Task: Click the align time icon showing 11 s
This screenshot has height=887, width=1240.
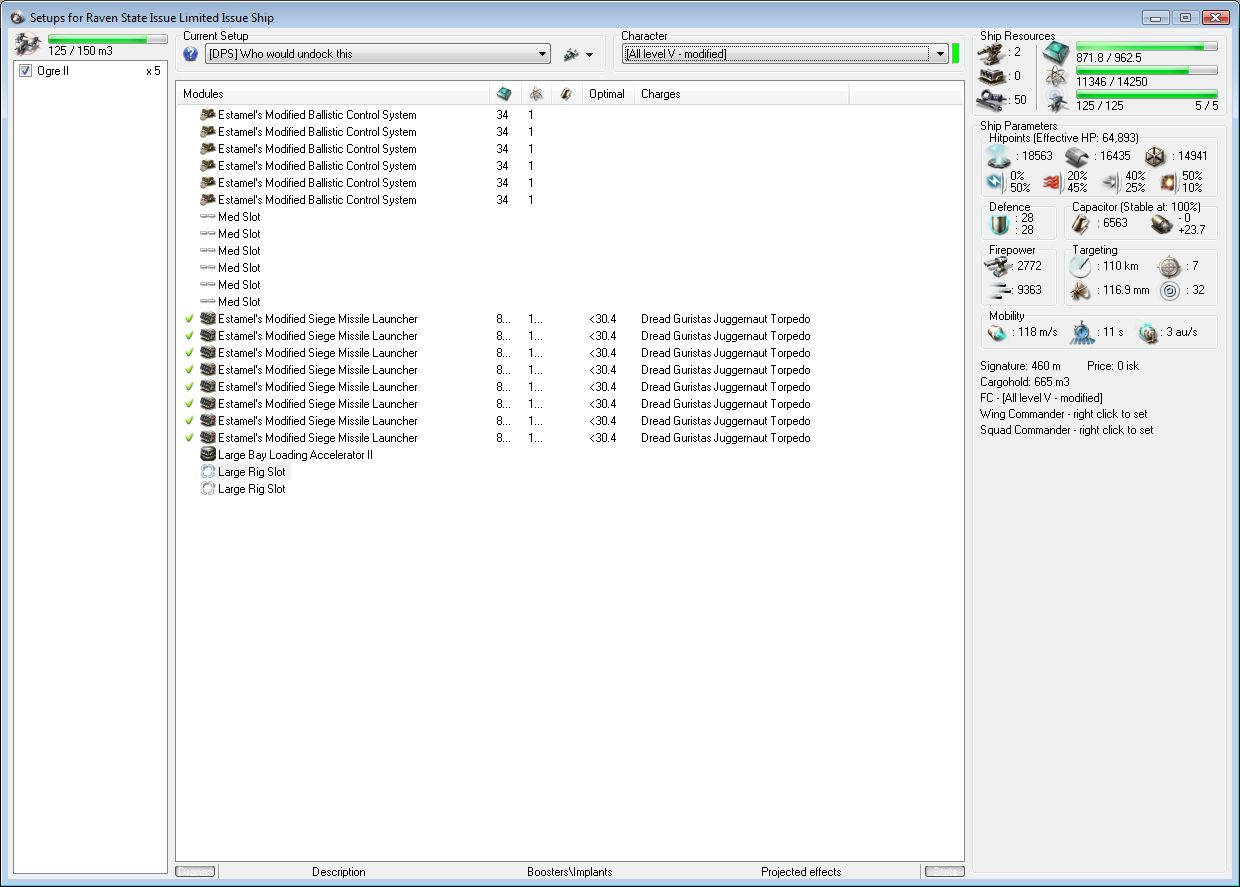Action: pos(1082,332)
